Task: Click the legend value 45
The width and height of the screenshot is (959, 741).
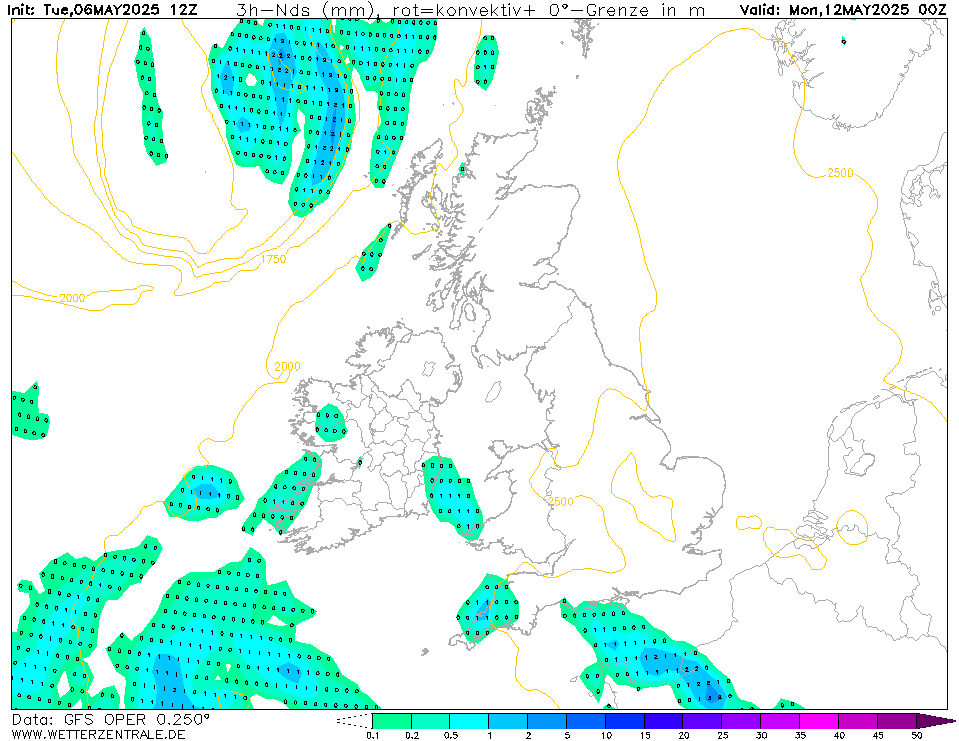Action: (878, 735)
